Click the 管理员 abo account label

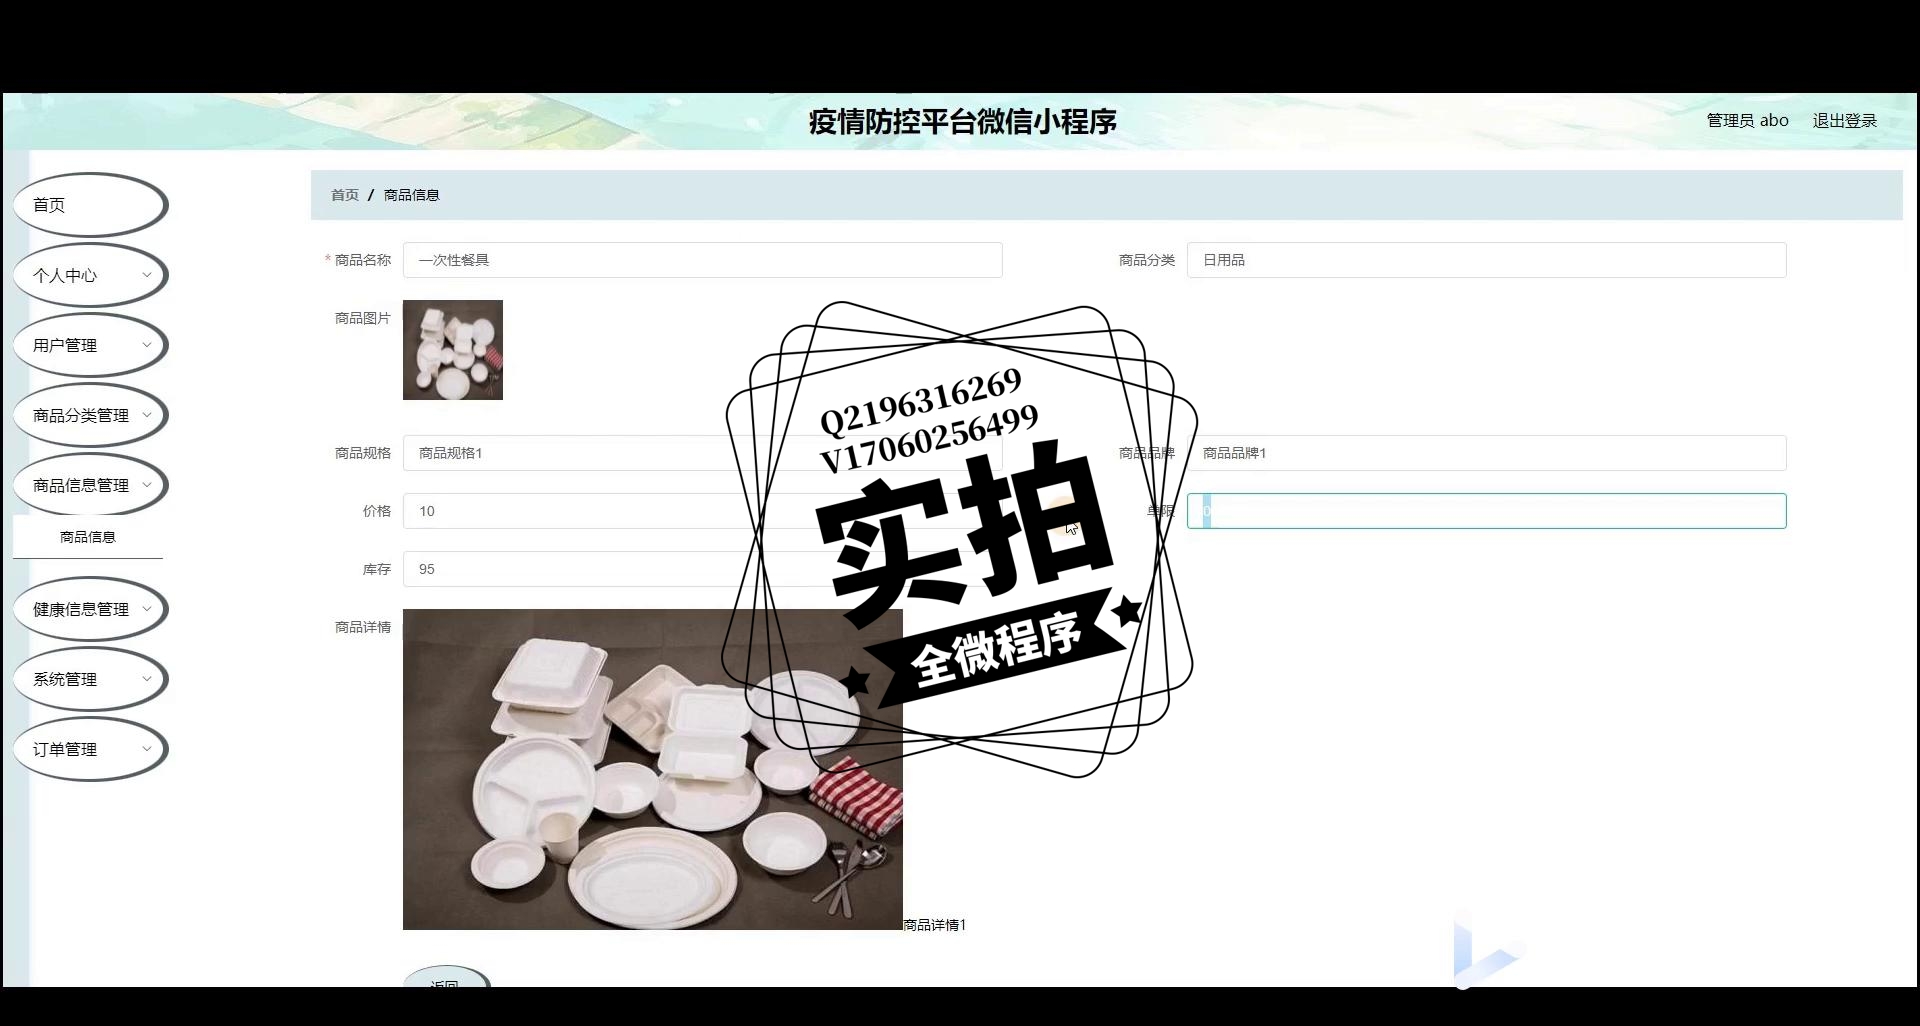click(x=1747, y=121)
